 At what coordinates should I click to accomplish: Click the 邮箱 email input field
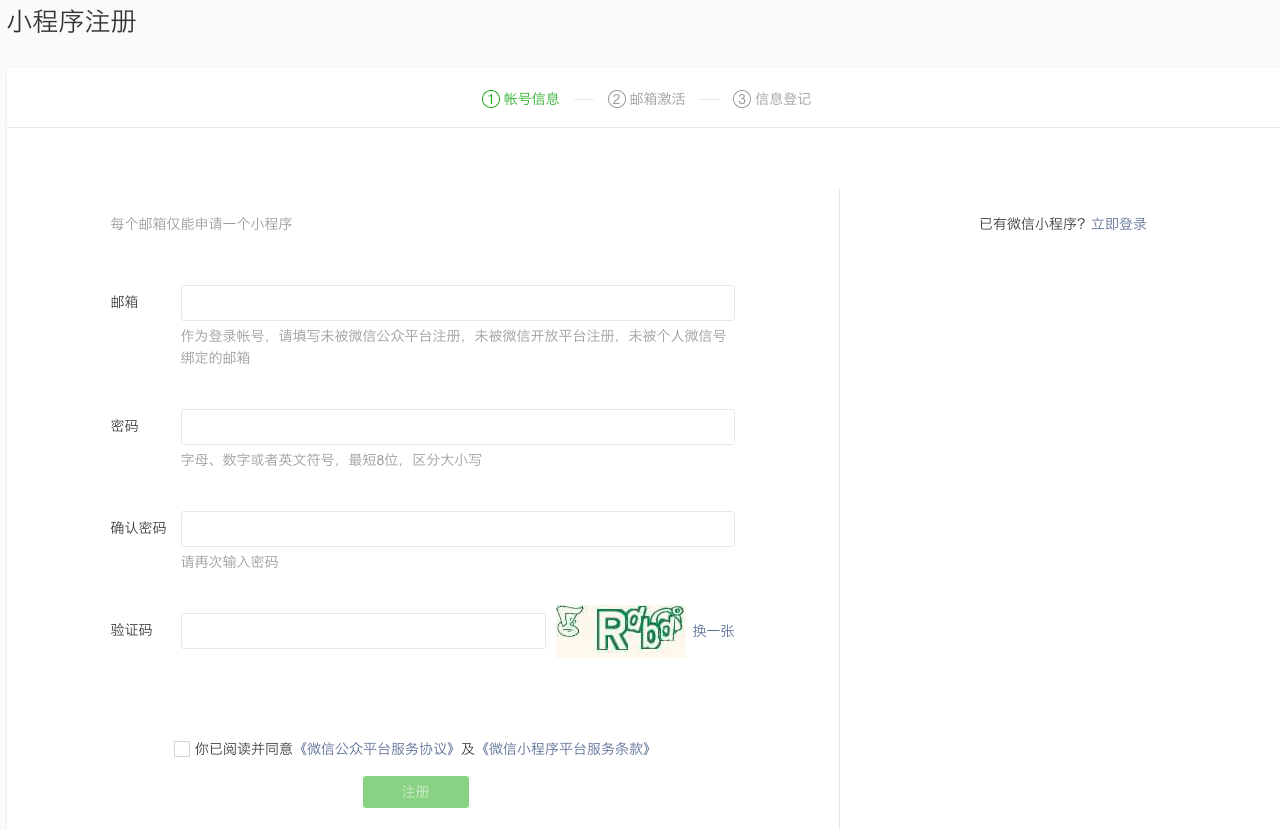[x=458, y=303]
